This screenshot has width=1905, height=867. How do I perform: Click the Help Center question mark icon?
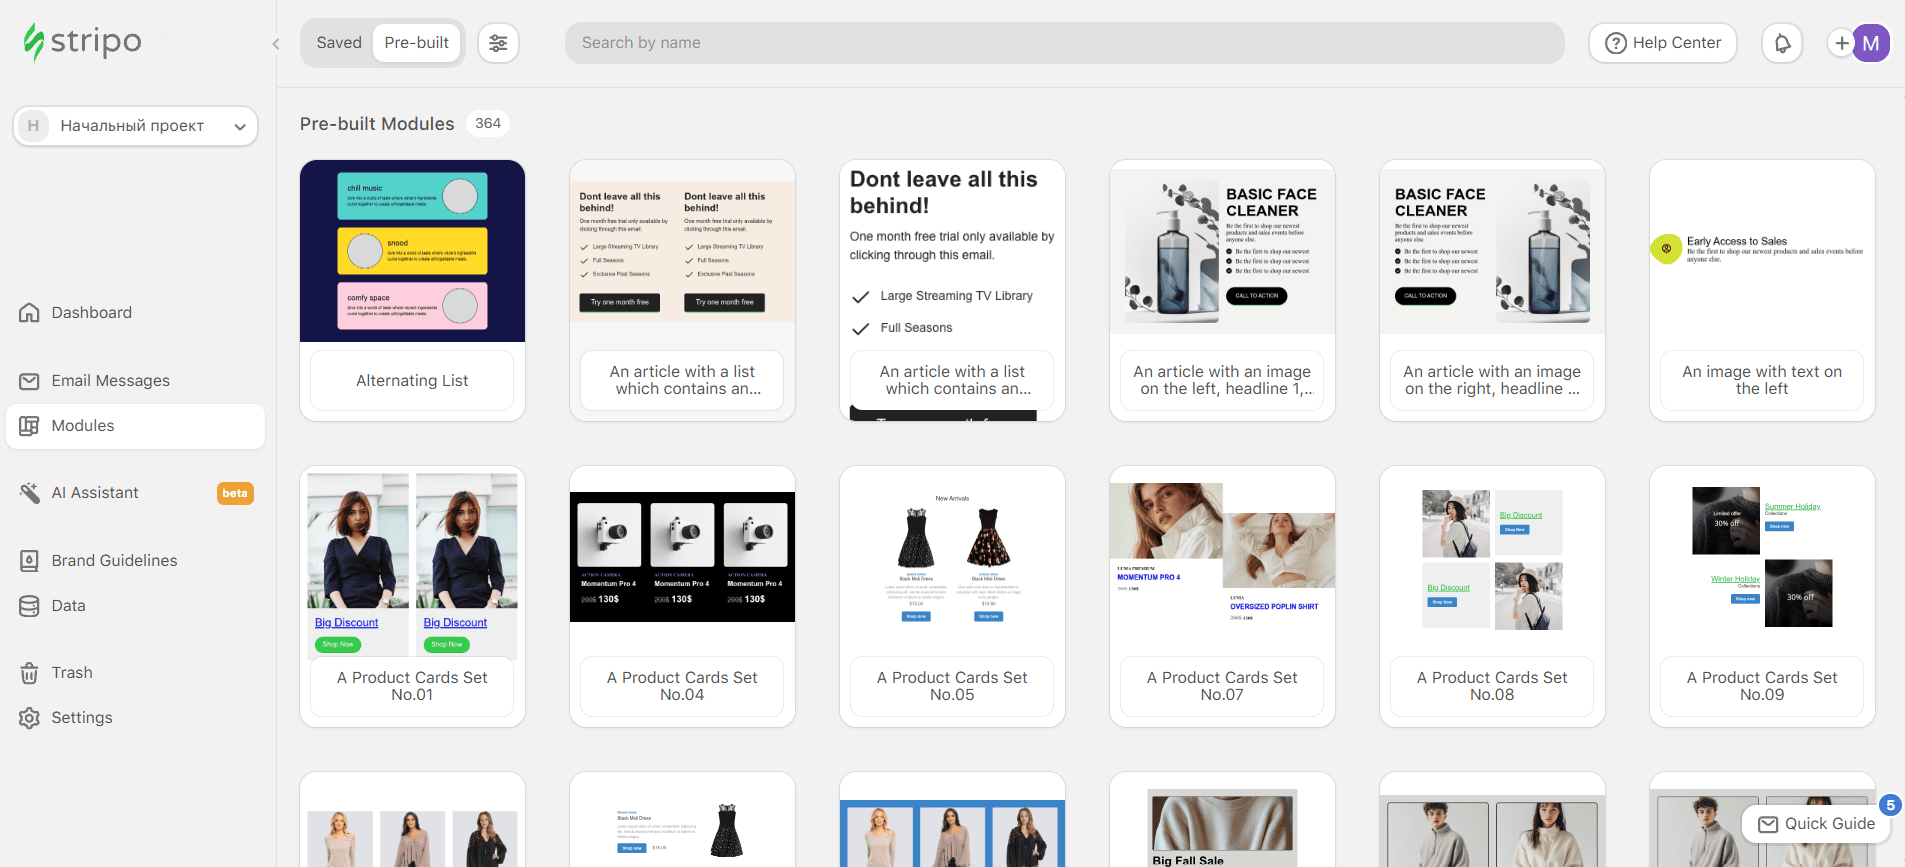click(x=1616, y=43)
